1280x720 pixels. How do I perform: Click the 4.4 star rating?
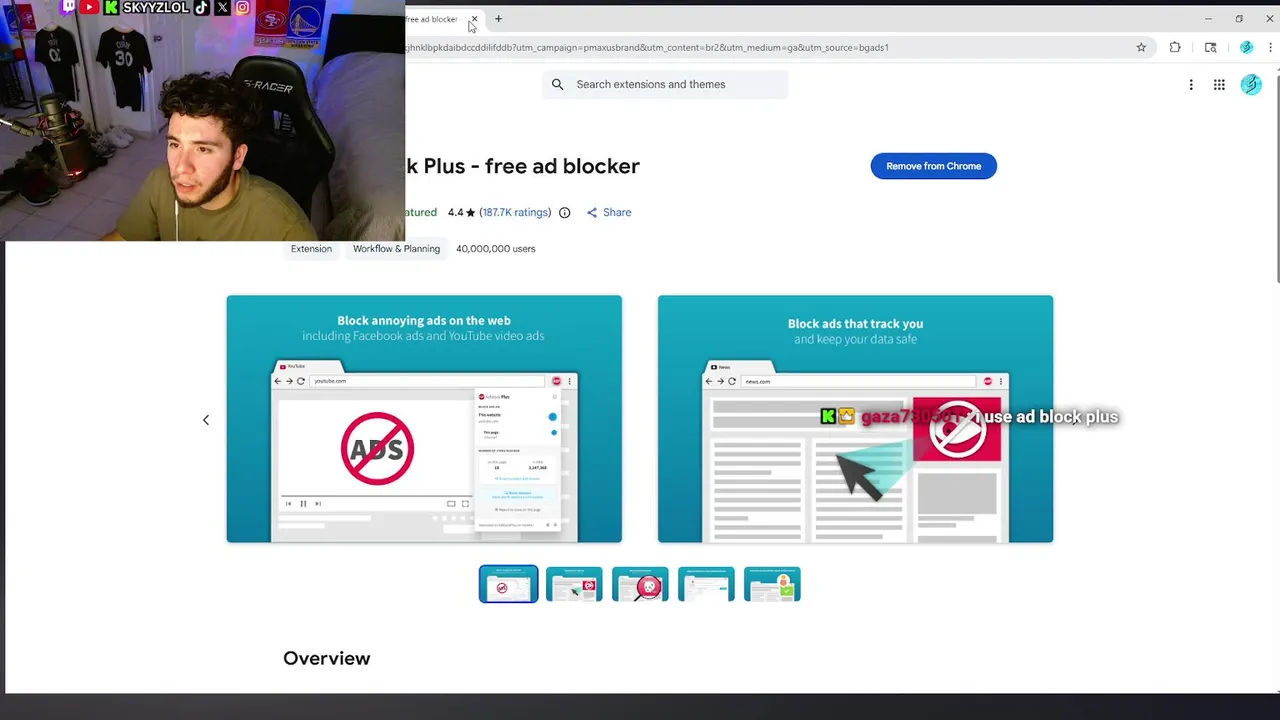[x=461, y=212]
